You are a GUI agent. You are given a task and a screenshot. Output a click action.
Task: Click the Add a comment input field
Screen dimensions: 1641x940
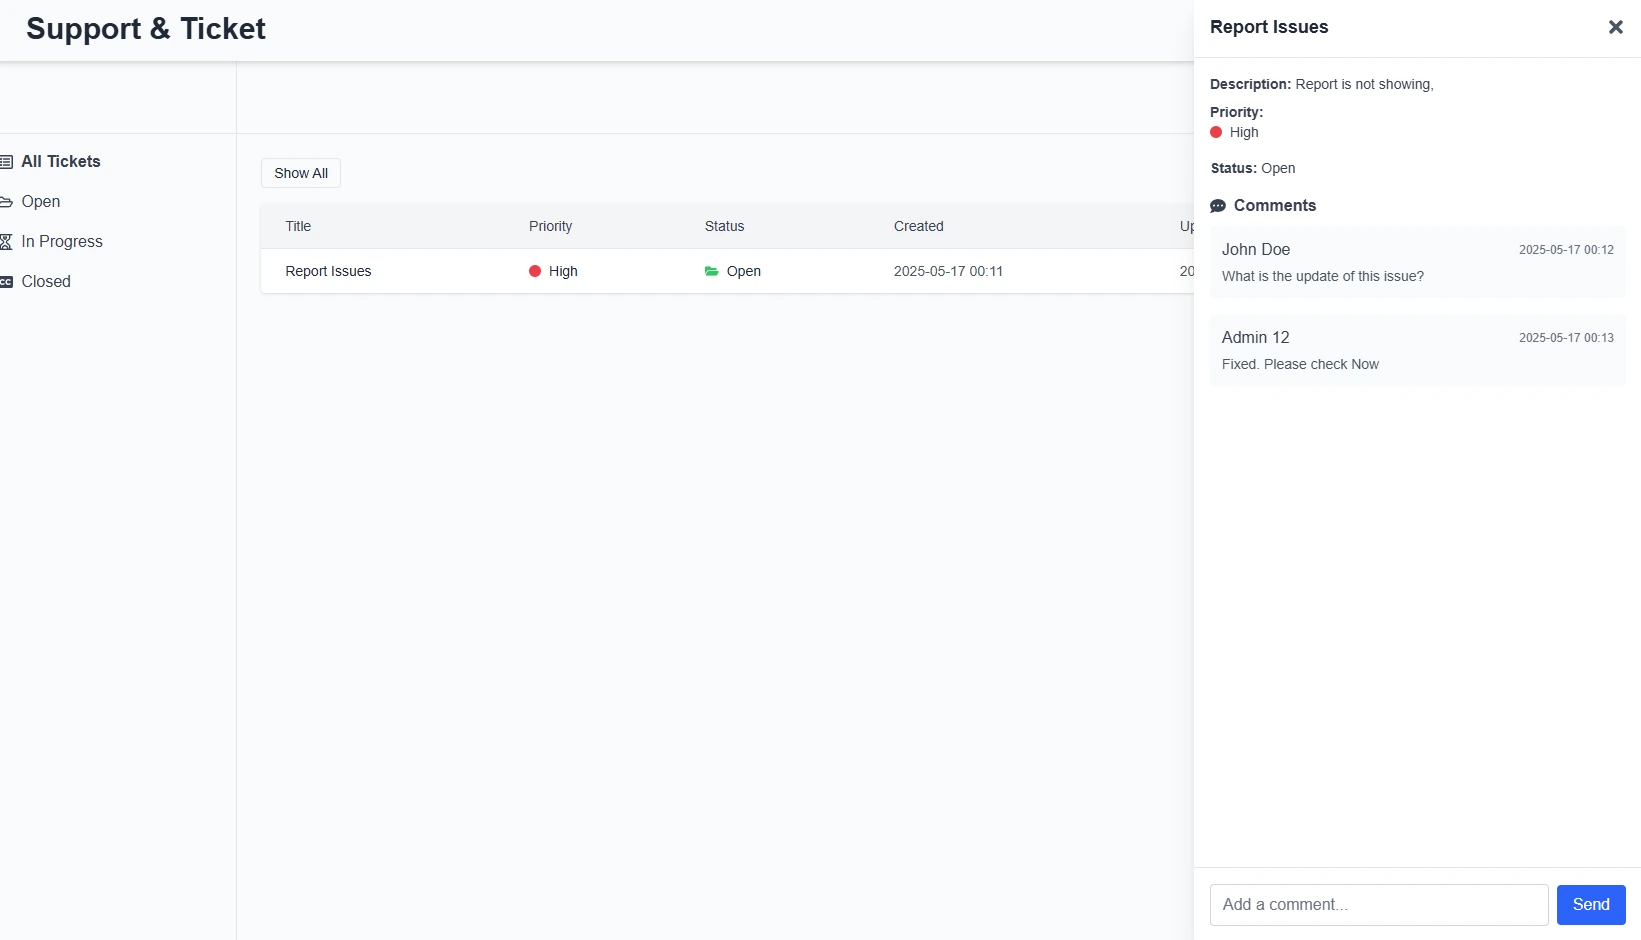tap(1378, 904)
